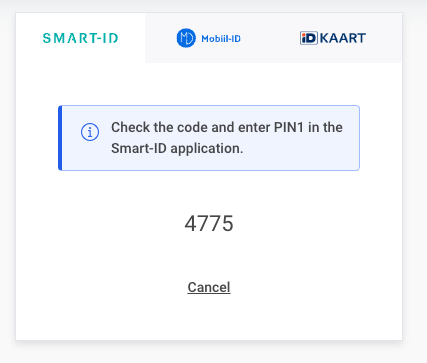Click the letter S in the SMART-ID logo
This screenshot has height=363, width=427.
47,38
